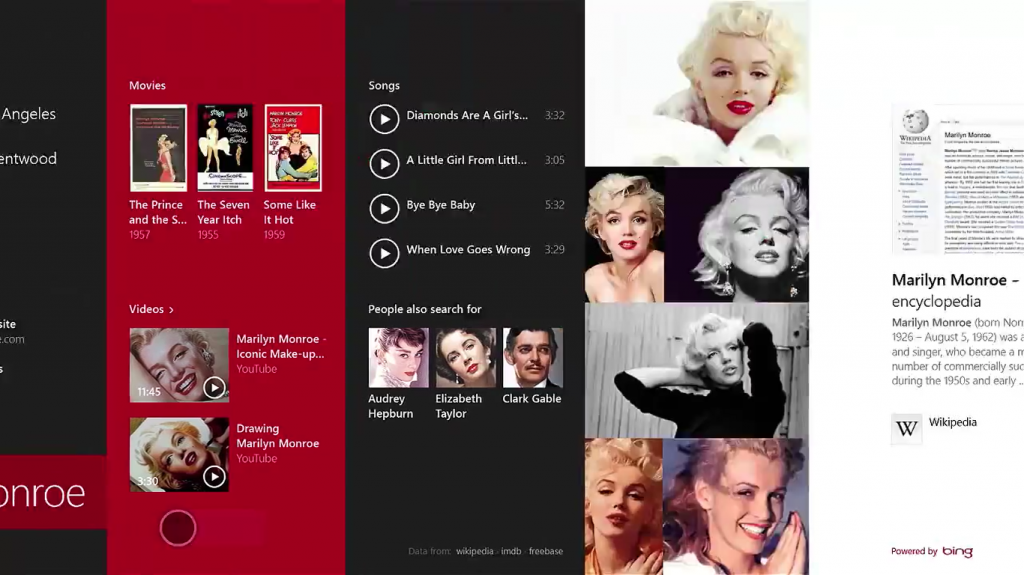
Task: Click the imdb data source link
Action: [x=511, y=551]
